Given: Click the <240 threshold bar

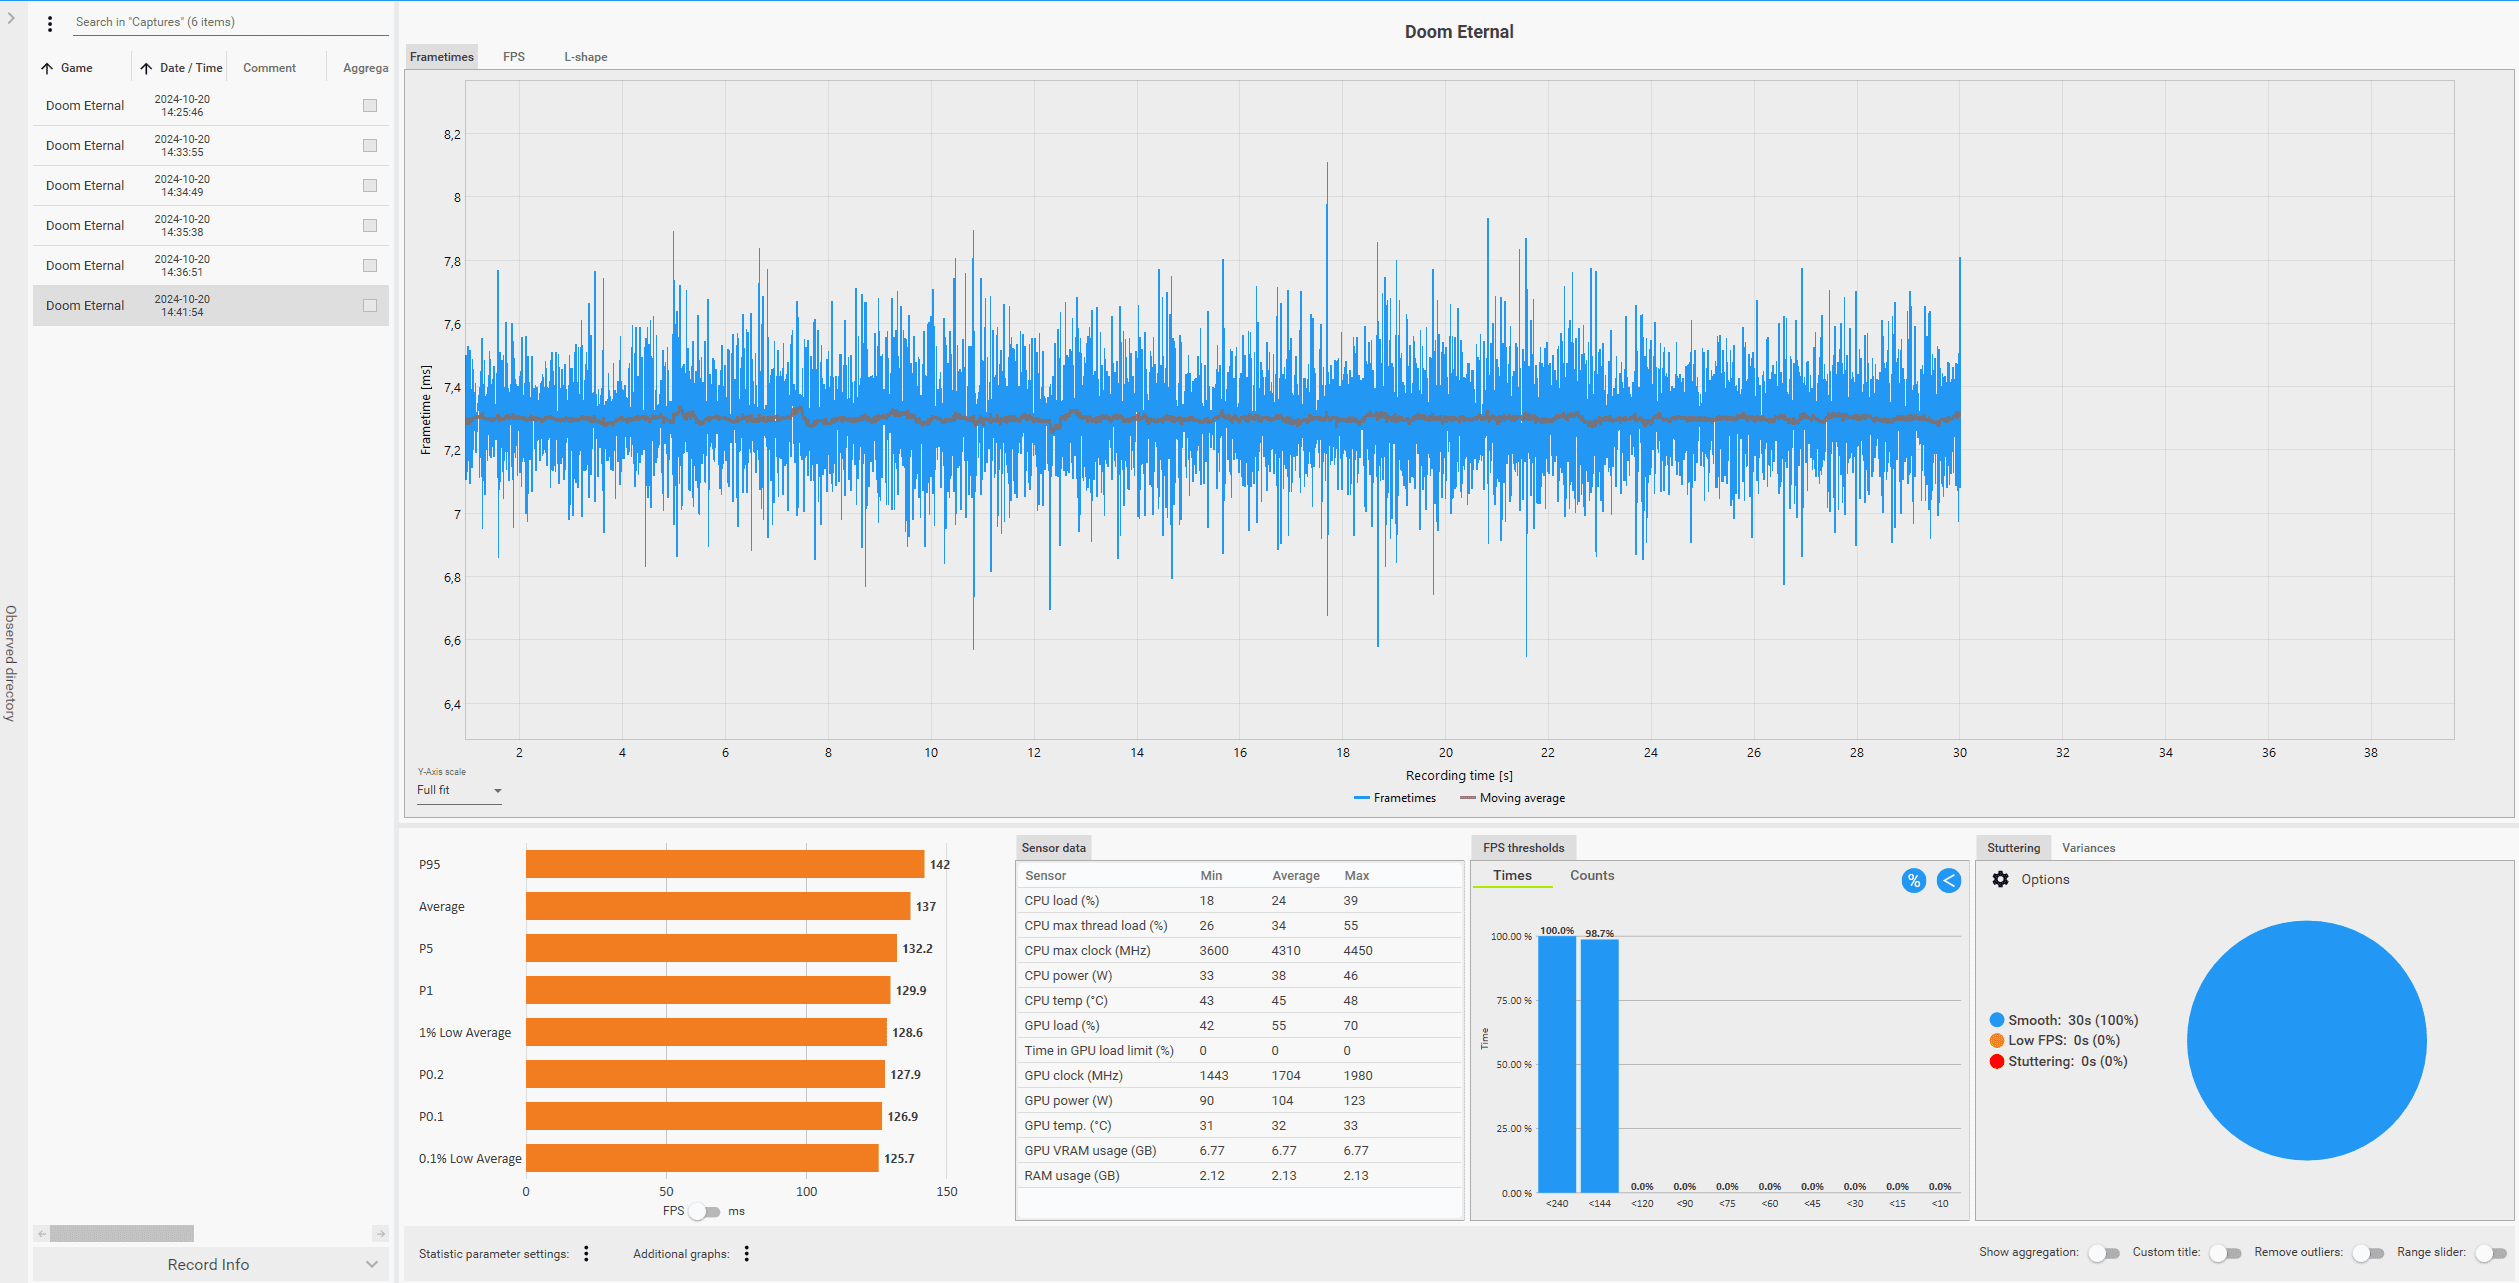Looking at the screenshot, I should tap(1557, 1064).
